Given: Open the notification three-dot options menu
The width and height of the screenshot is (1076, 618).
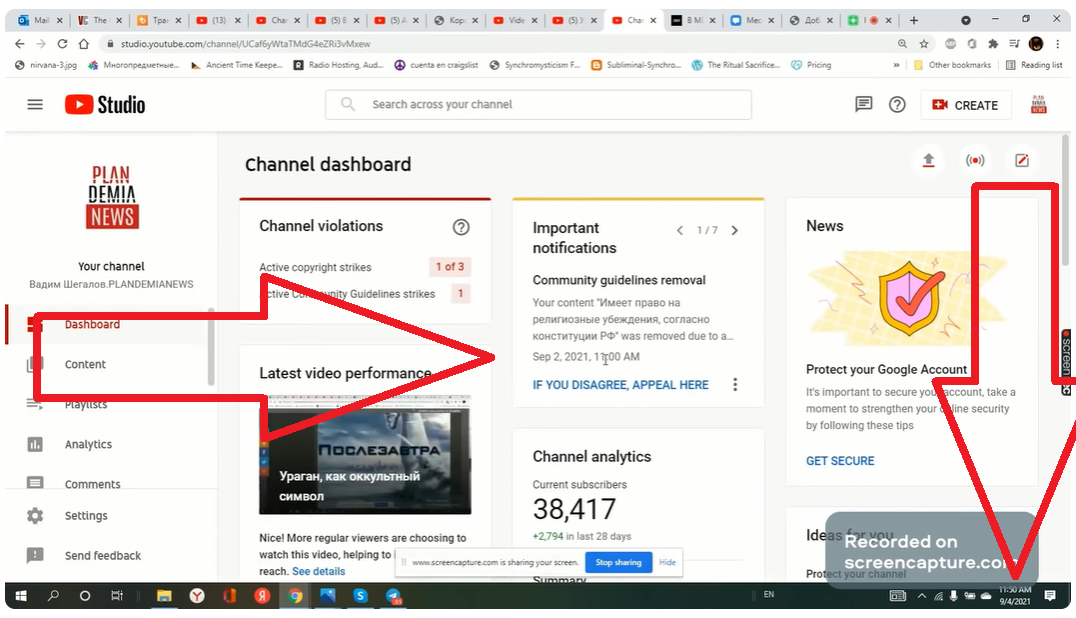Looking at the screenshot, I should [735, 385].
